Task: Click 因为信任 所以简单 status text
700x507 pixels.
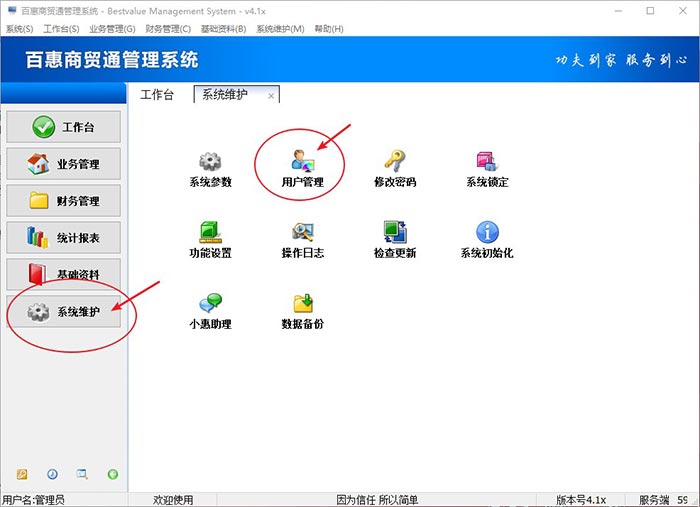Action: click(377, 500)
